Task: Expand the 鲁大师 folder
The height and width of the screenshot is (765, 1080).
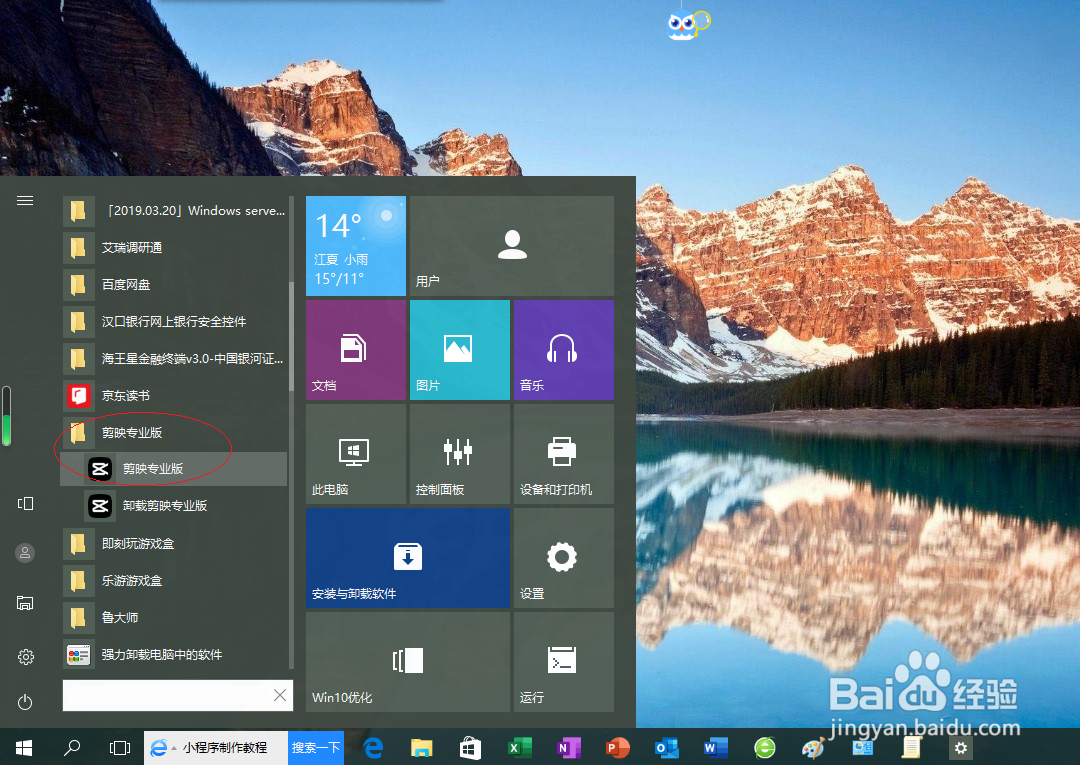Action: [x=174, y=618]
